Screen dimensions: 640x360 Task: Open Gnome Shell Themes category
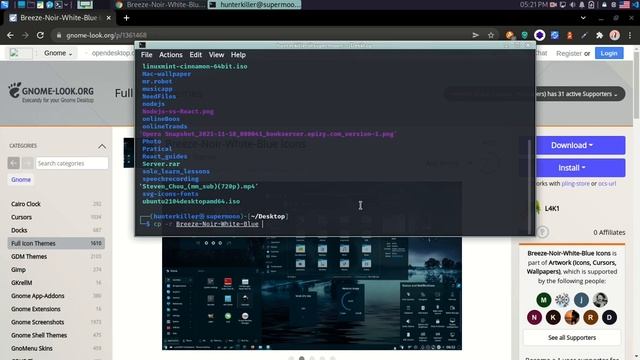click(39, 335)
